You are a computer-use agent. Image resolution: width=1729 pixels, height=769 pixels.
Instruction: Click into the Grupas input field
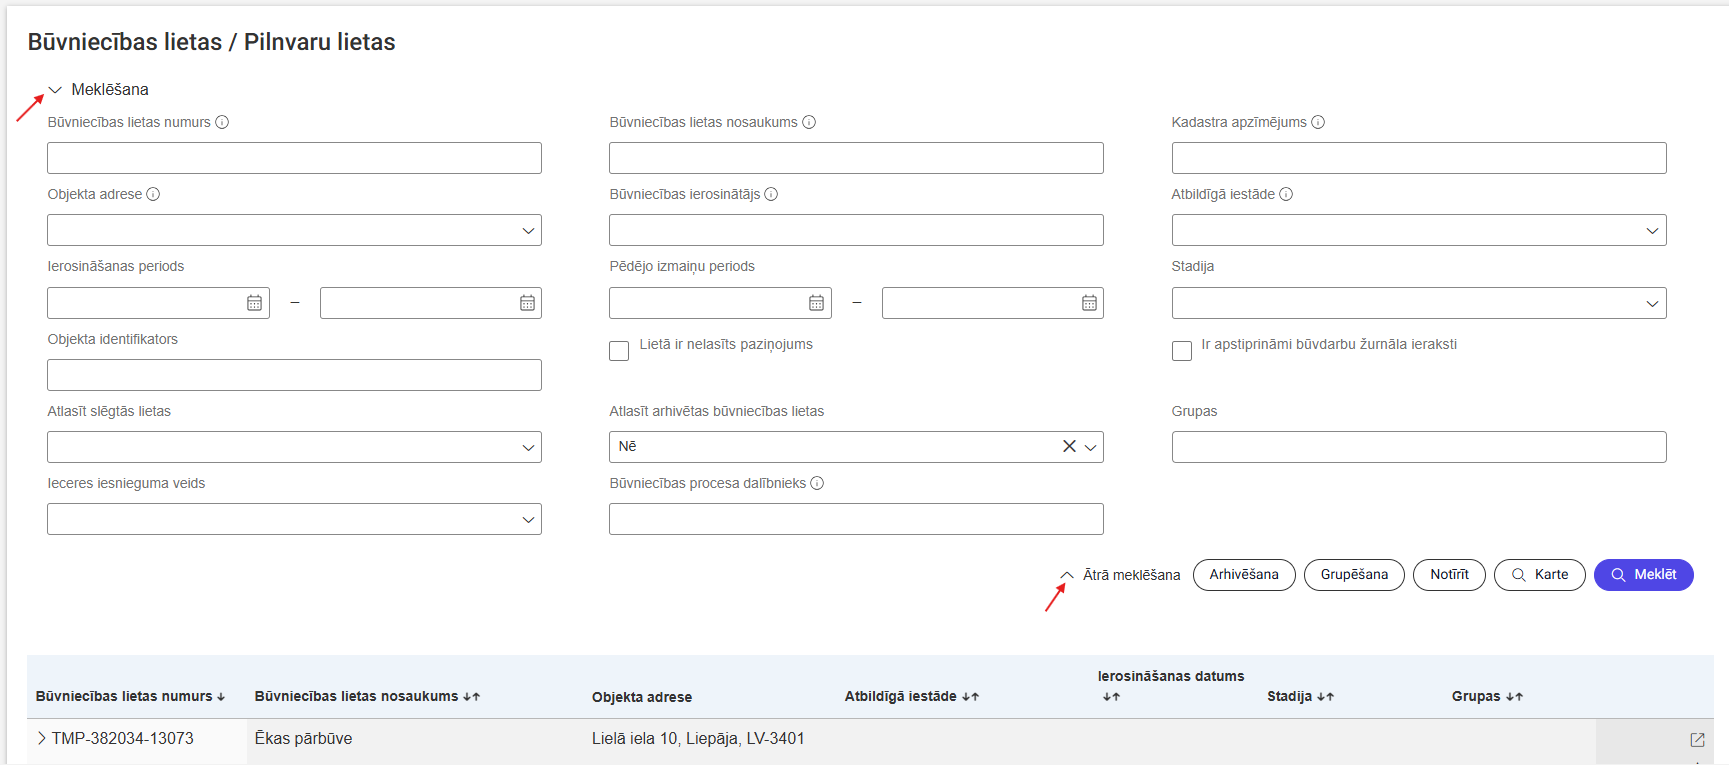(1418, 447)
